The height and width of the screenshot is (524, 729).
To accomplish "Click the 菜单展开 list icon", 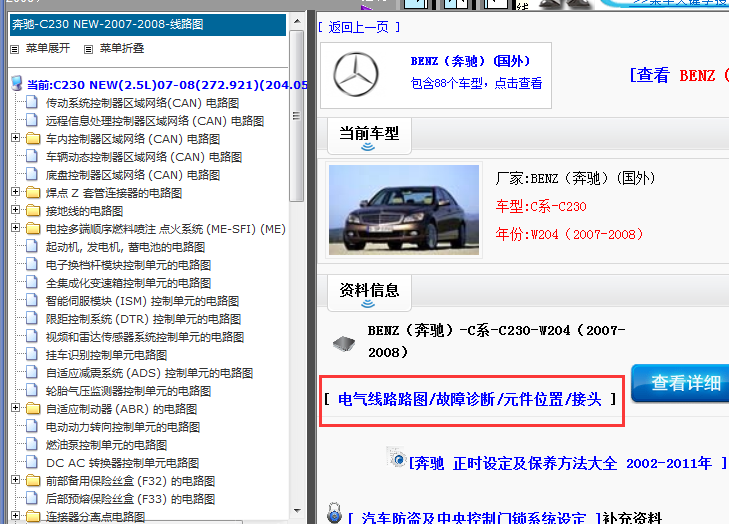I will (14, 49).
